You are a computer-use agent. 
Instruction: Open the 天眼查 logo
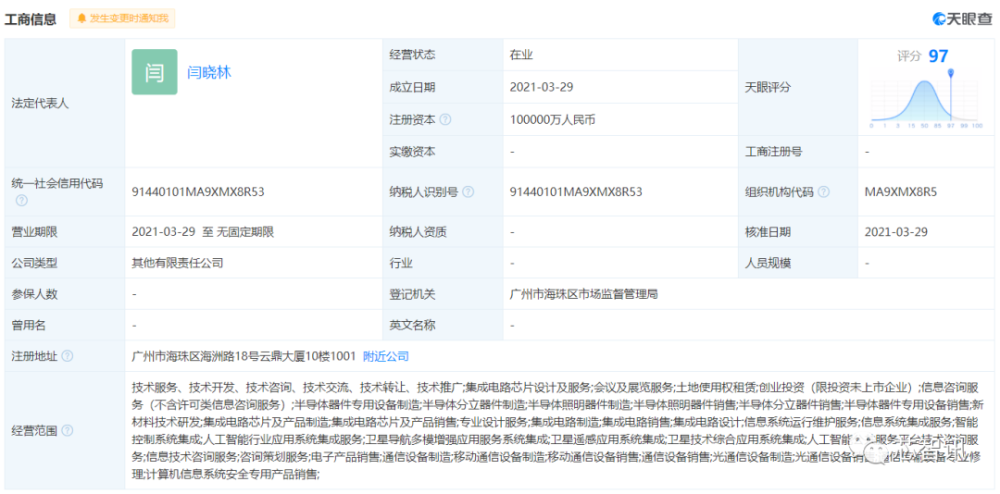coord(962,19)
